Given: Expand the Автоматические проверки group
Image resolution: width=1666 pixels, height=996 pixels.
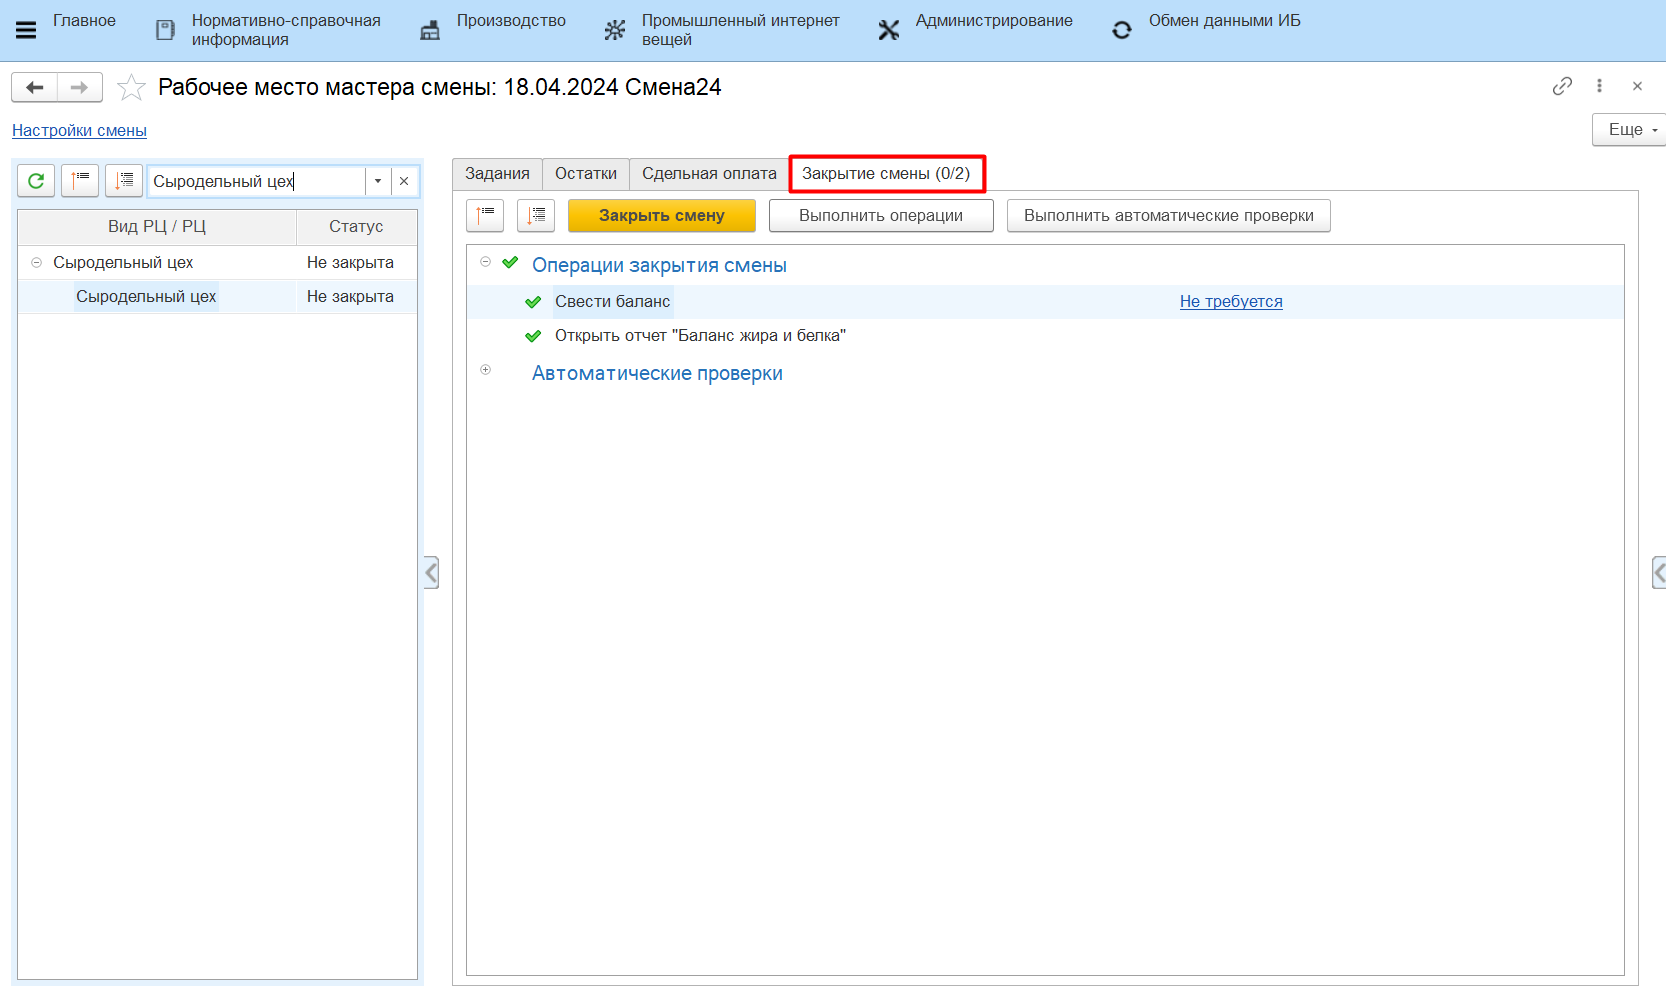Looking at the screenshot, I should 486,370.
